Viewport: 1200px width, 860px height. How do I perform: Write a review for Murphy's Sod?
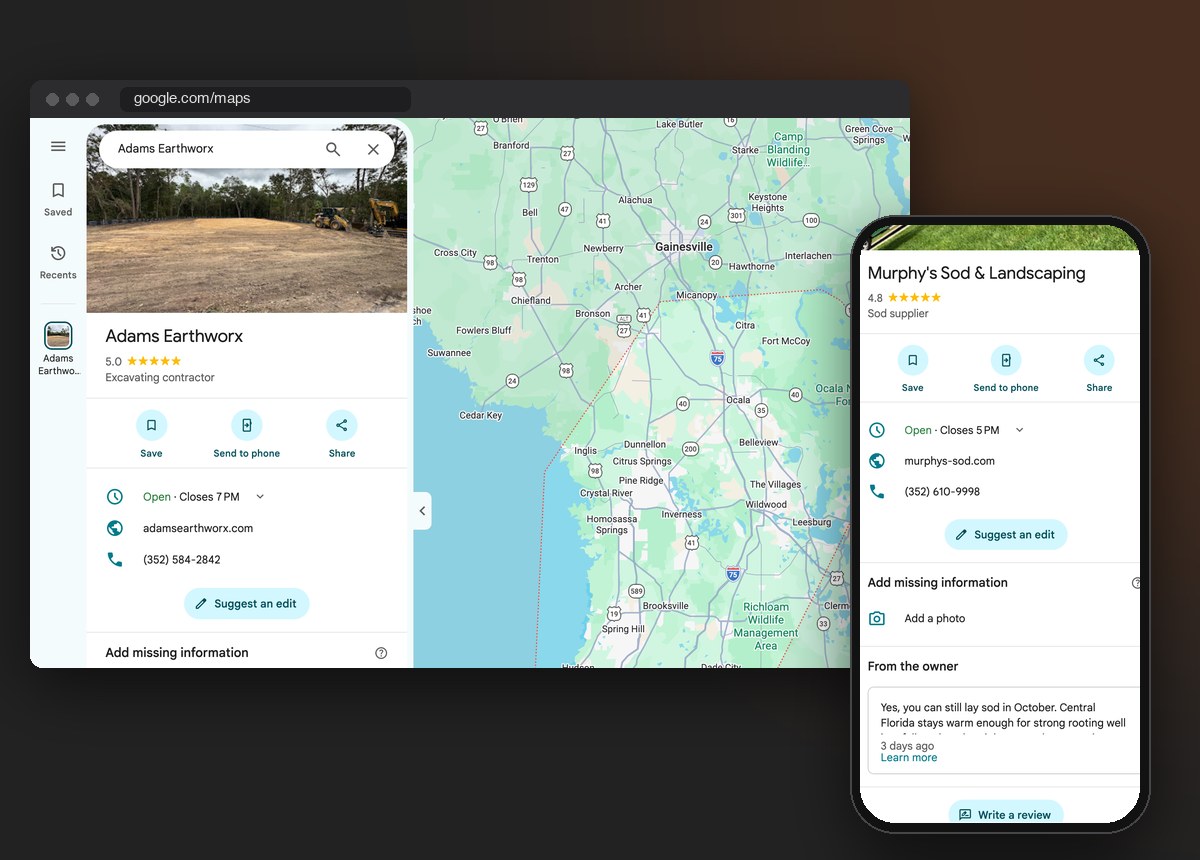[1006, 812]
